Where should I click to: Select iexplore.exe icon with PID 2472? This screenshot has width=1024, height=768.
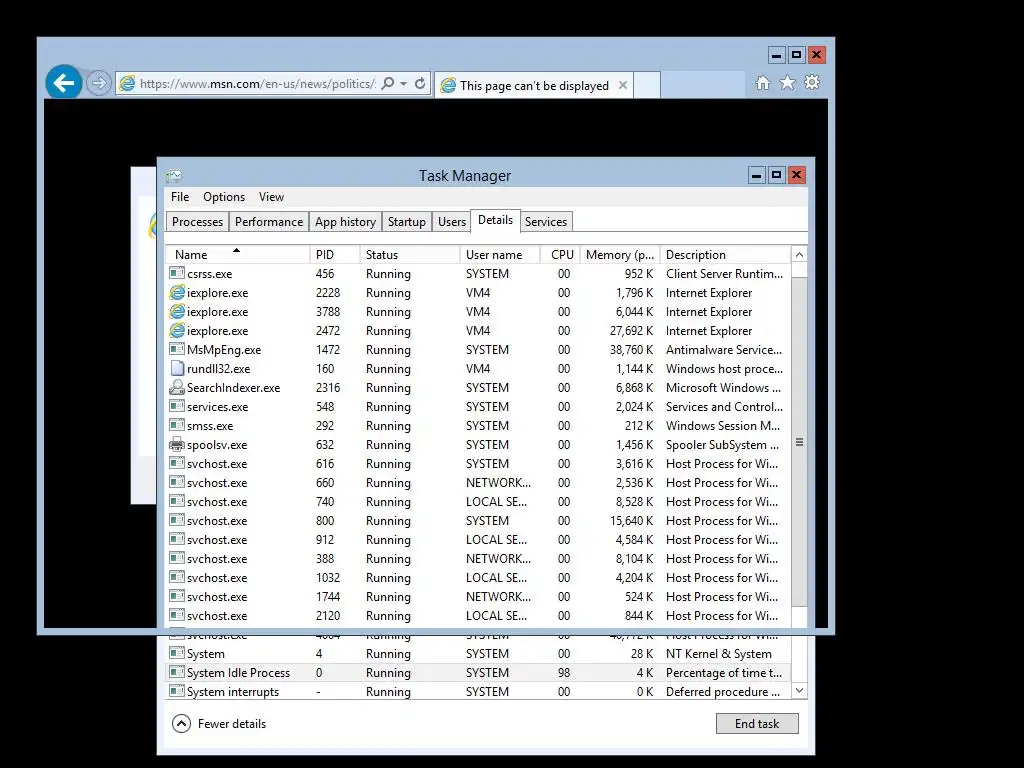pos(176,330)
